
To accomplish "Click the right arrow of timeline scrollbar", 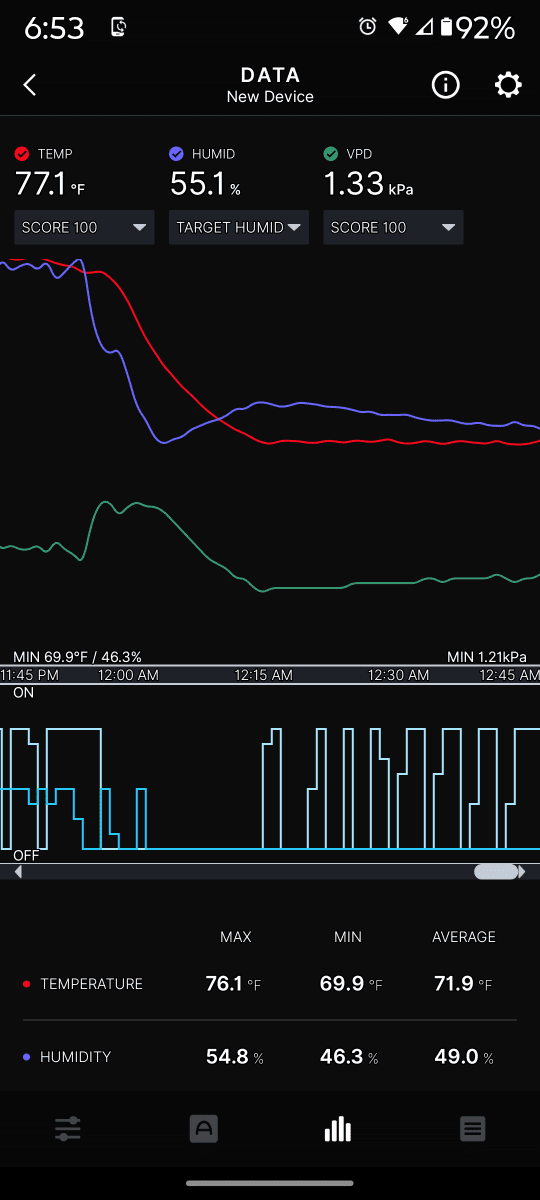I will 522,872.
